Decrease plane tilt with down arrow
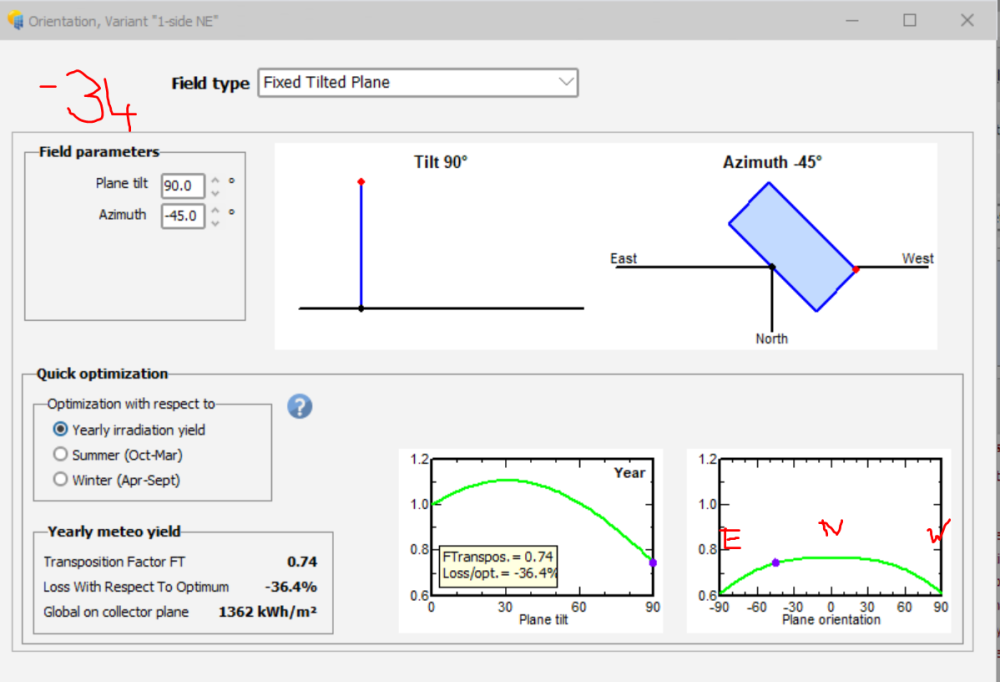The image size is (1000, 682). pos(214,192)
